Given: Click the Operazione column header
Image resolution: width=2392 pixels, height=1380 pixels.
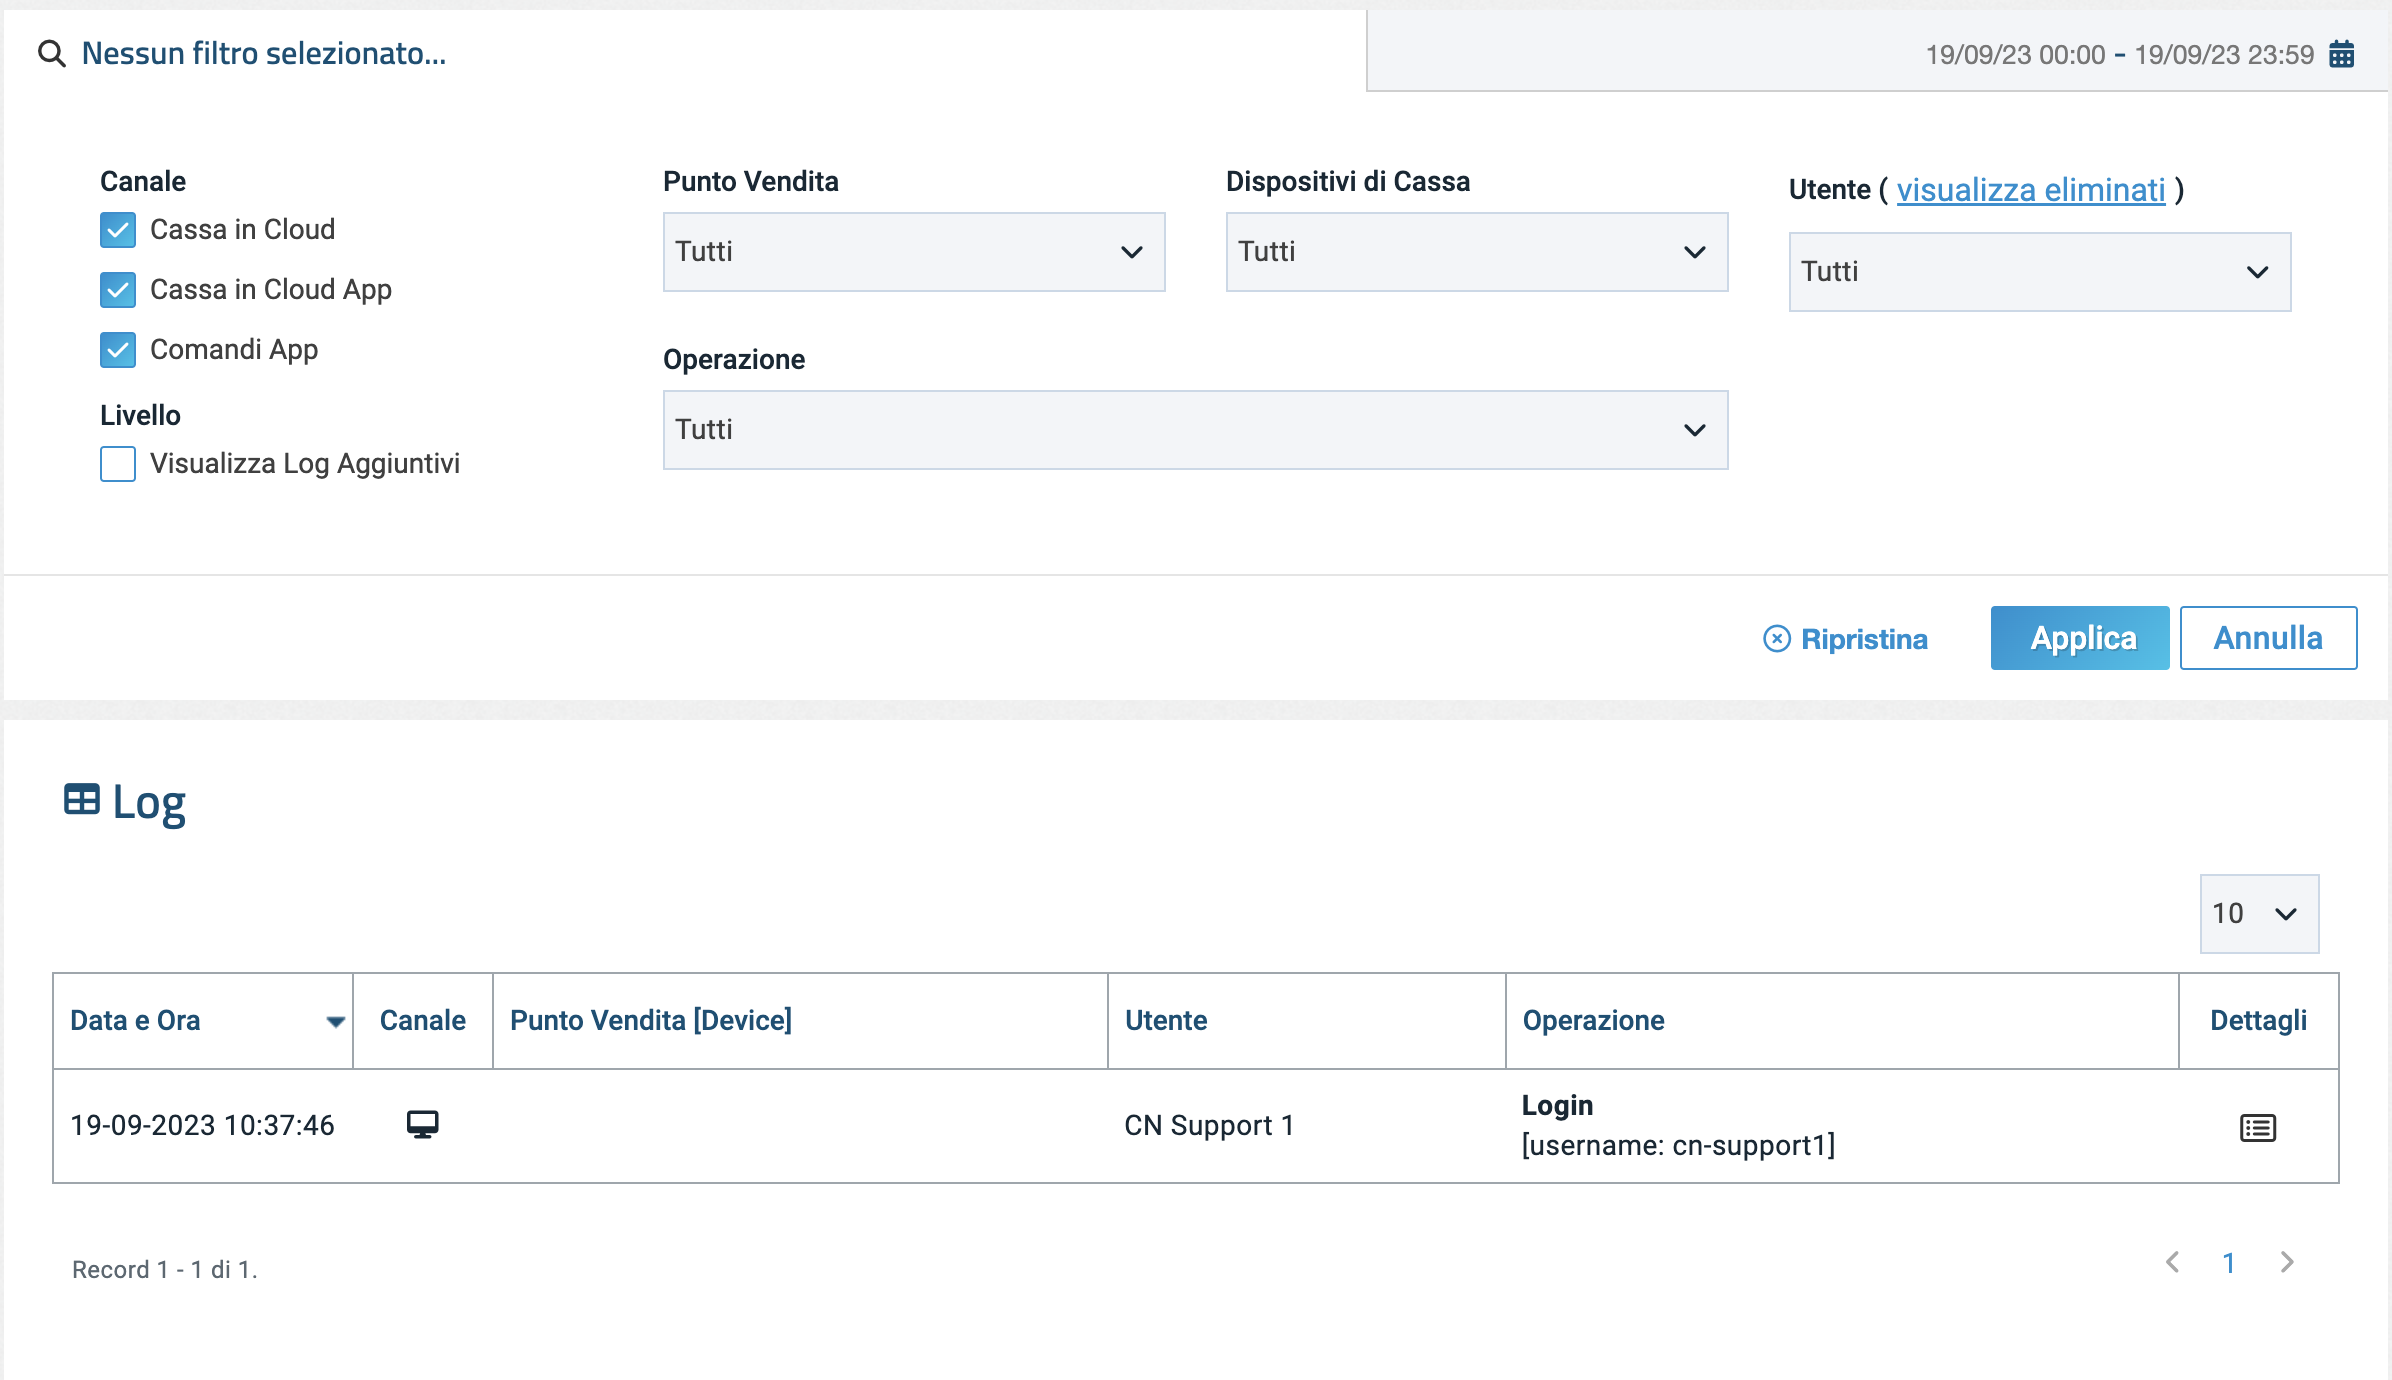Looking at the screenshot, I should (1593, 1021).
